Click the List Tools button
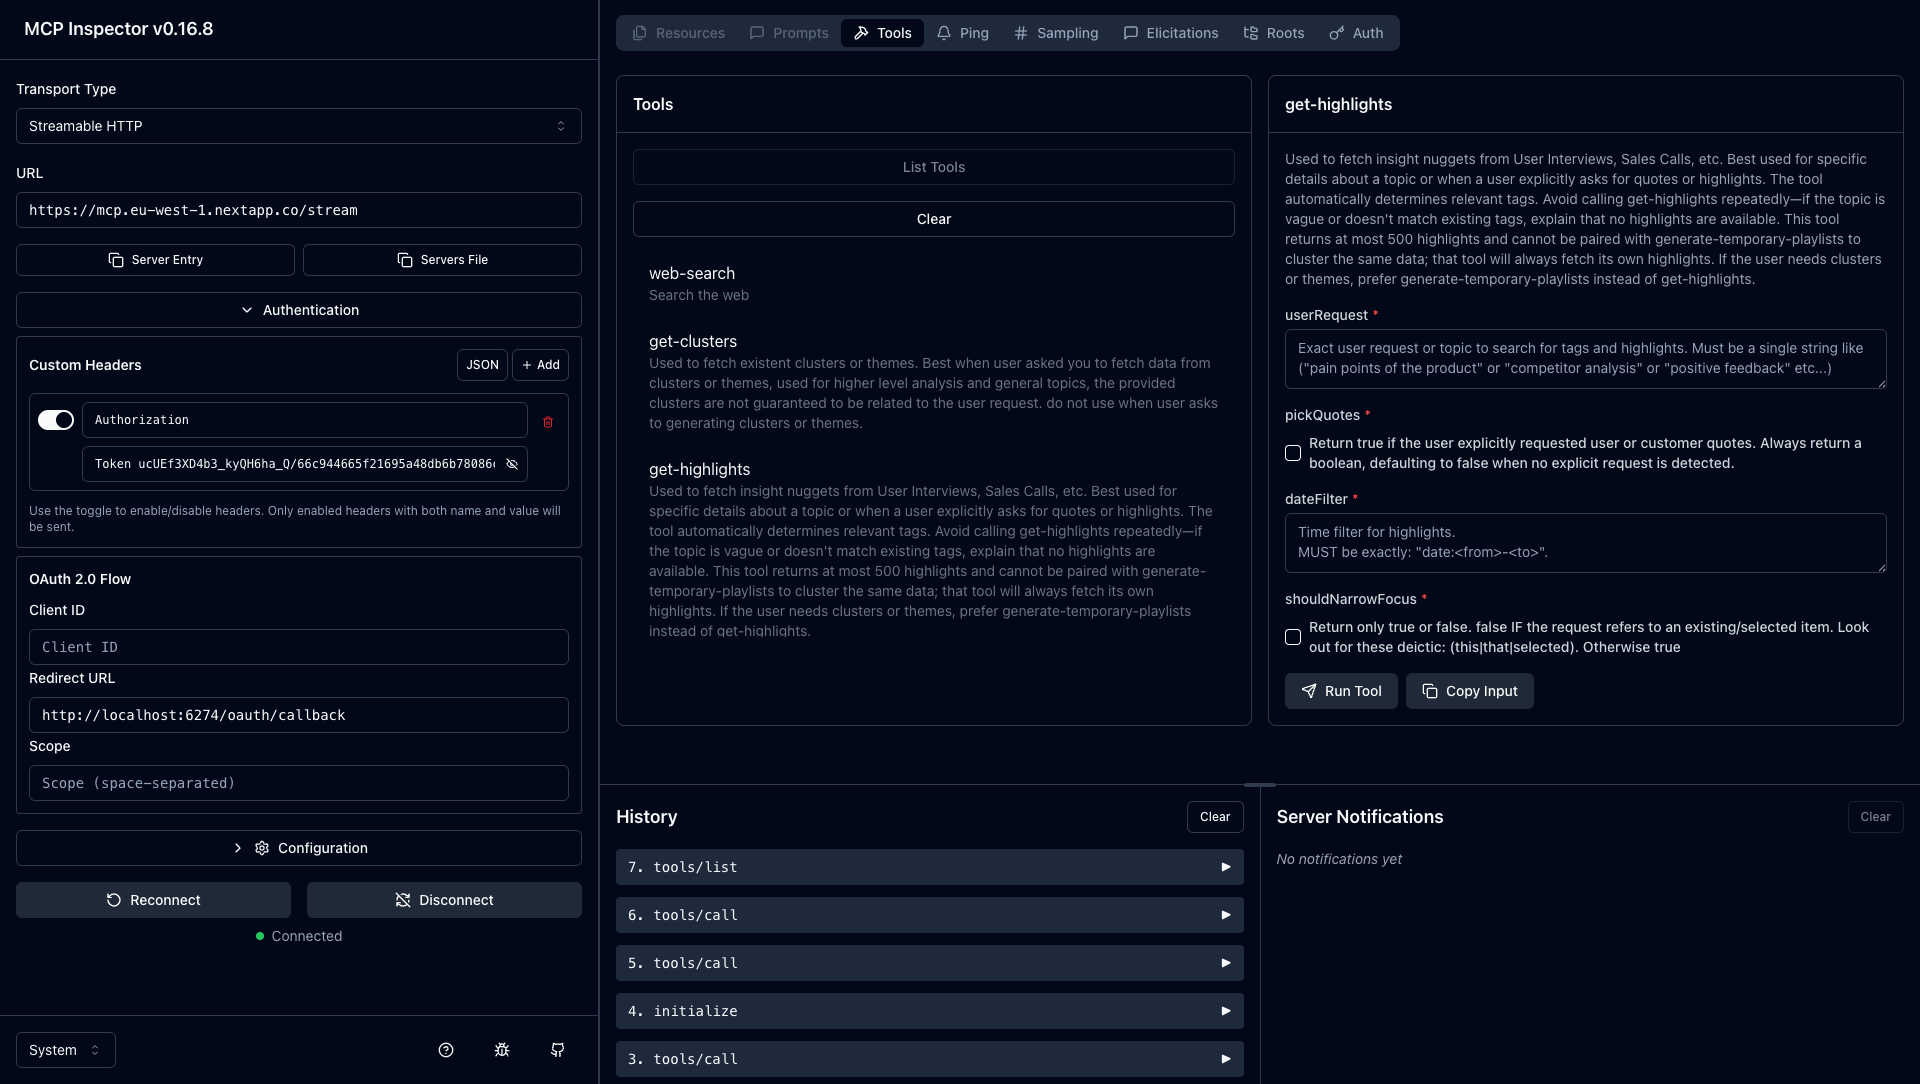This screenshot has height=1084, width=1920. click(x=932, y=167)
